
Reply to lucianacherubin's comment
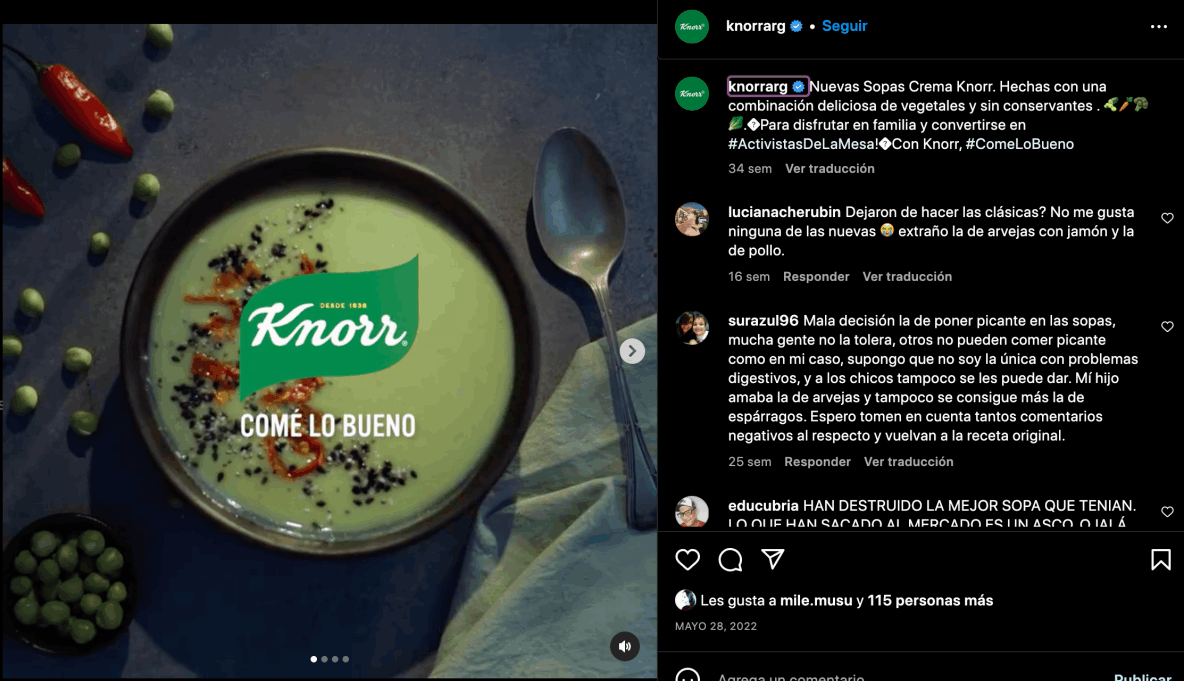pos(816,276)
